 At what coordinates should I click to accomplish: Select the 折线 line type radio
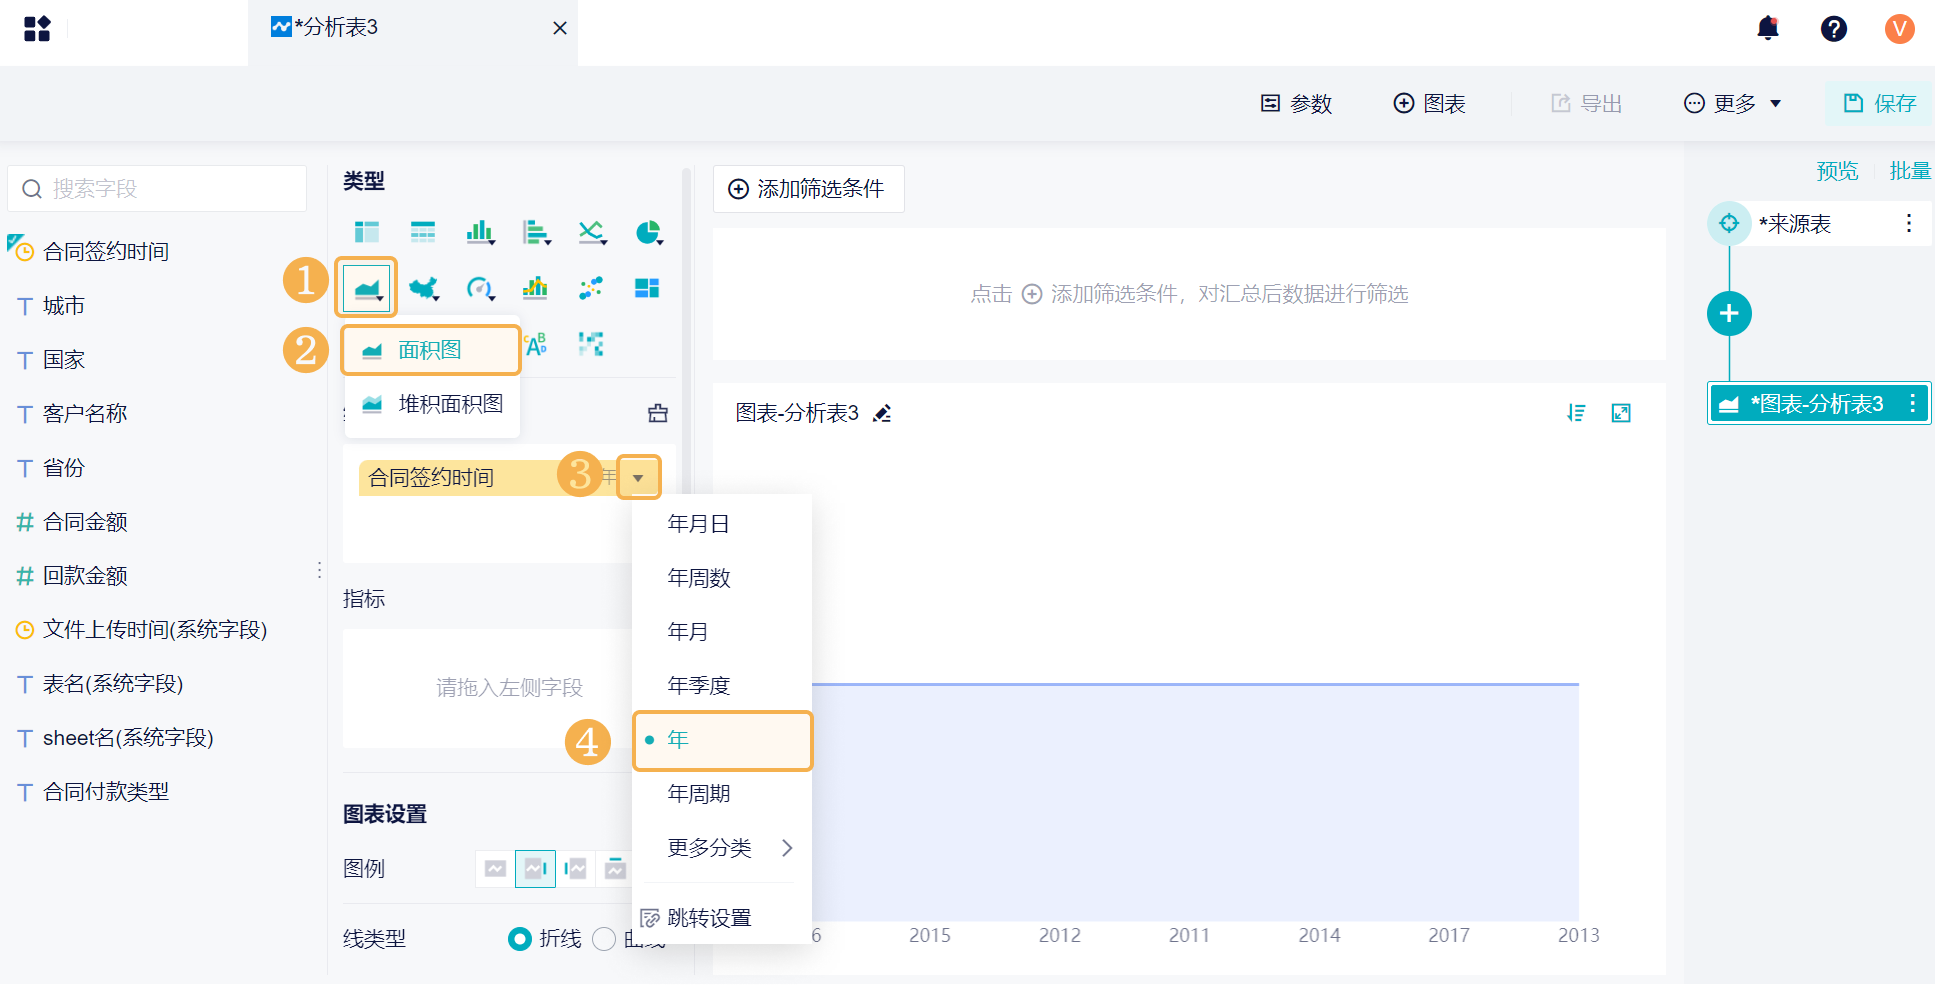click(x=520, y=939)
